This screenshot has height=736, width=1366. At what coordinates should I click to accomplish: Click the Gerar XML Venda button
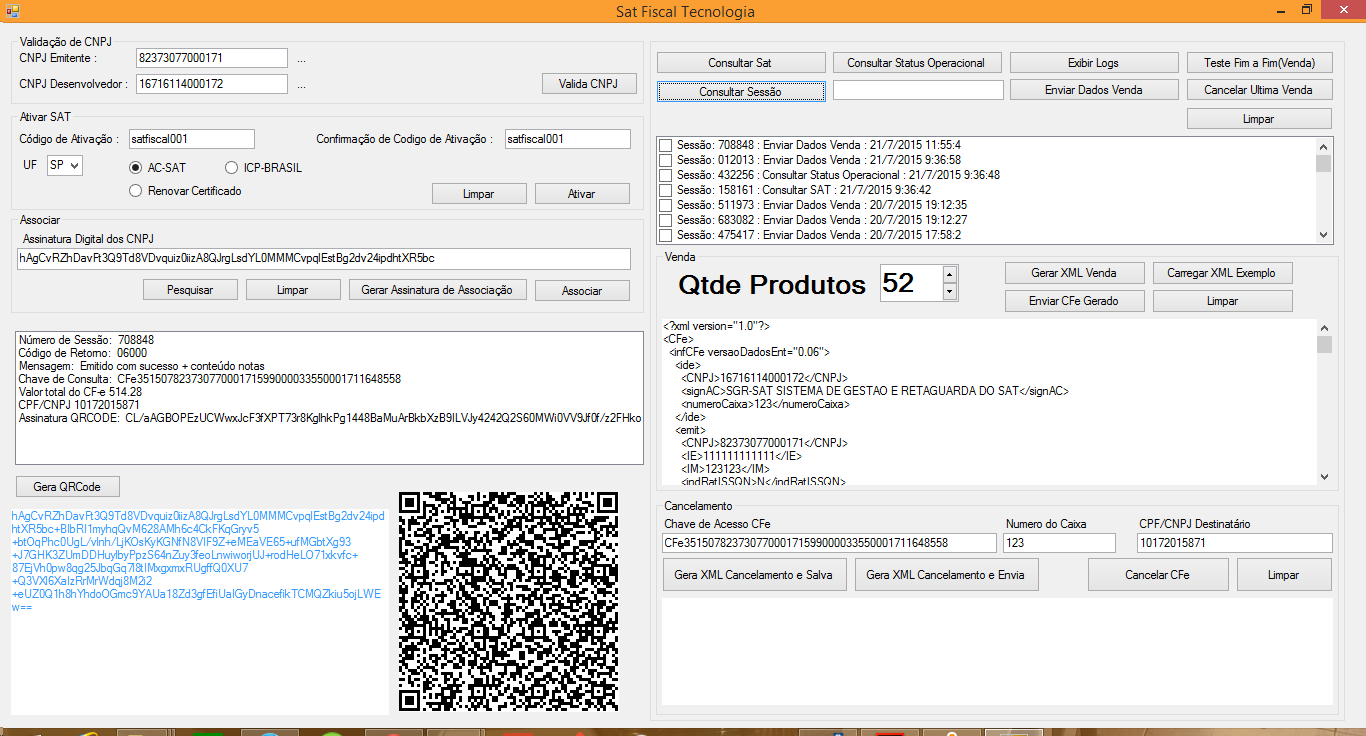pyautogui.click(x=1074, y=273)
